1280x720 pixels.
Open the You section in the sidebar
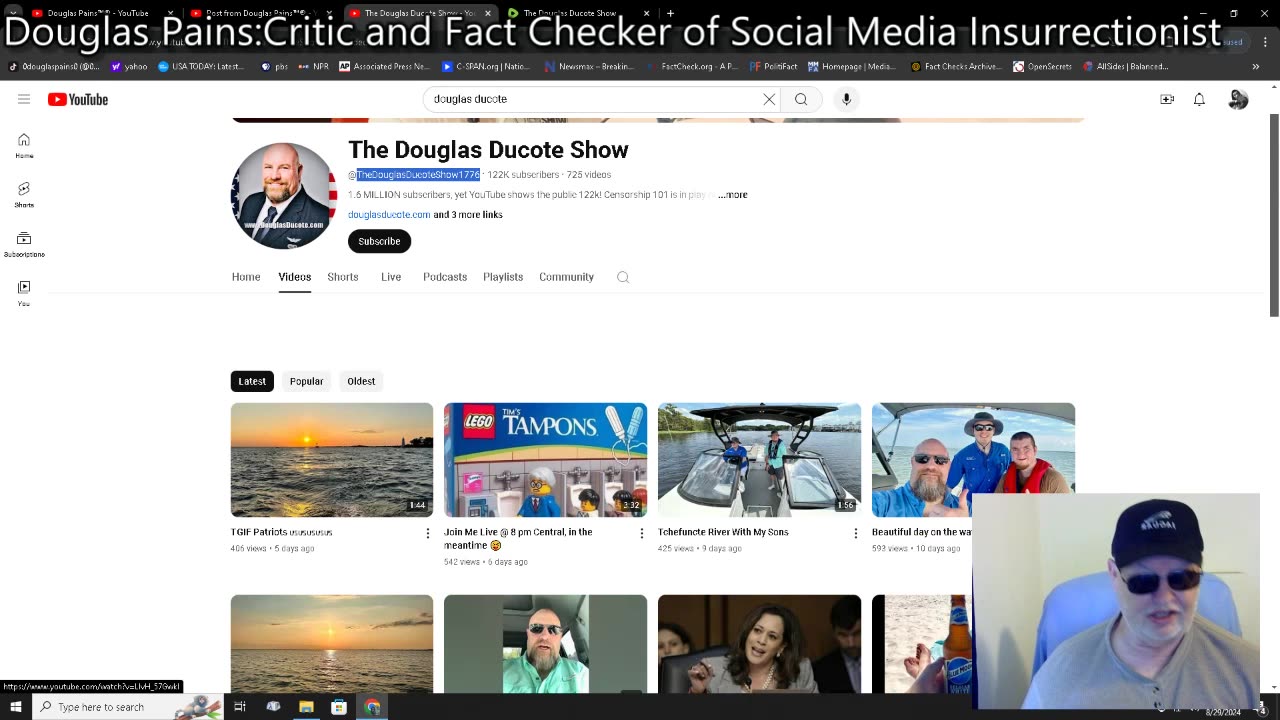(x=24, y=293)
